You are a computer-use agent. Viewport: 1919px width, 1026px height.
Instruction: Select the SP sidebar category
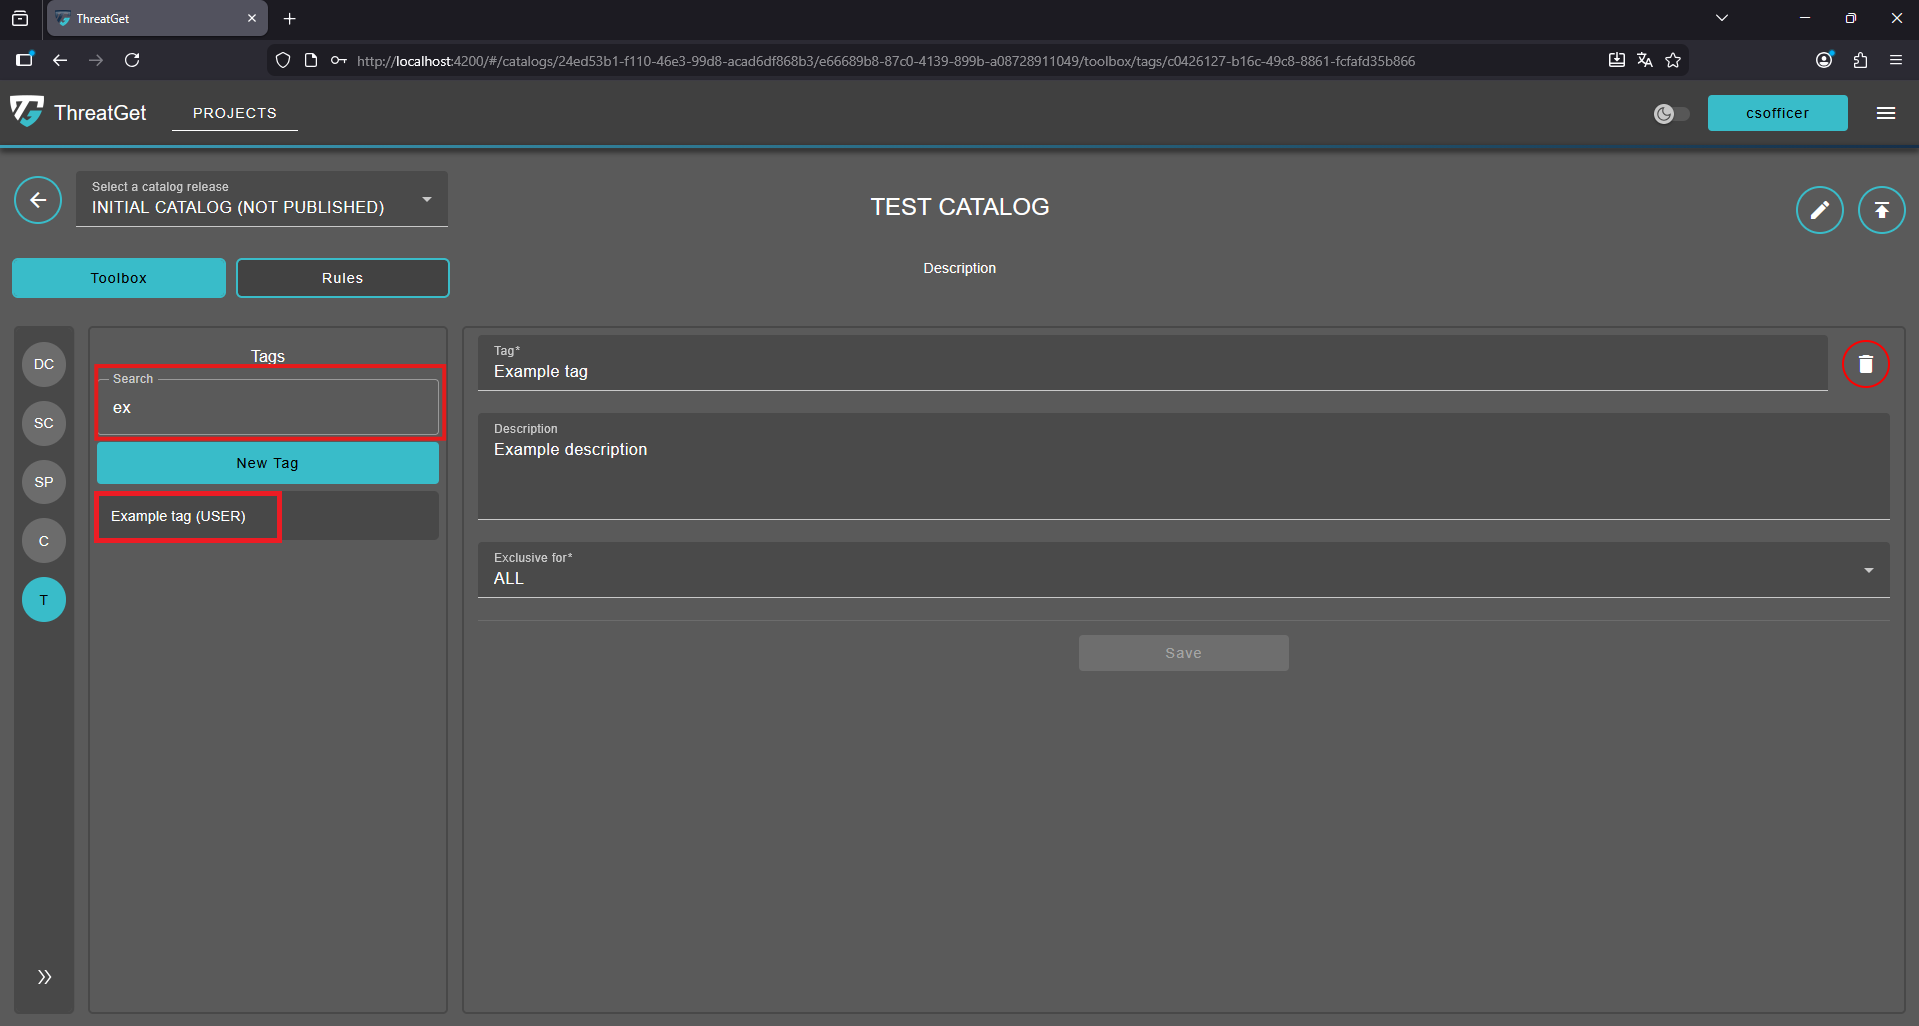pyautogui.click(x=44, y=482)
